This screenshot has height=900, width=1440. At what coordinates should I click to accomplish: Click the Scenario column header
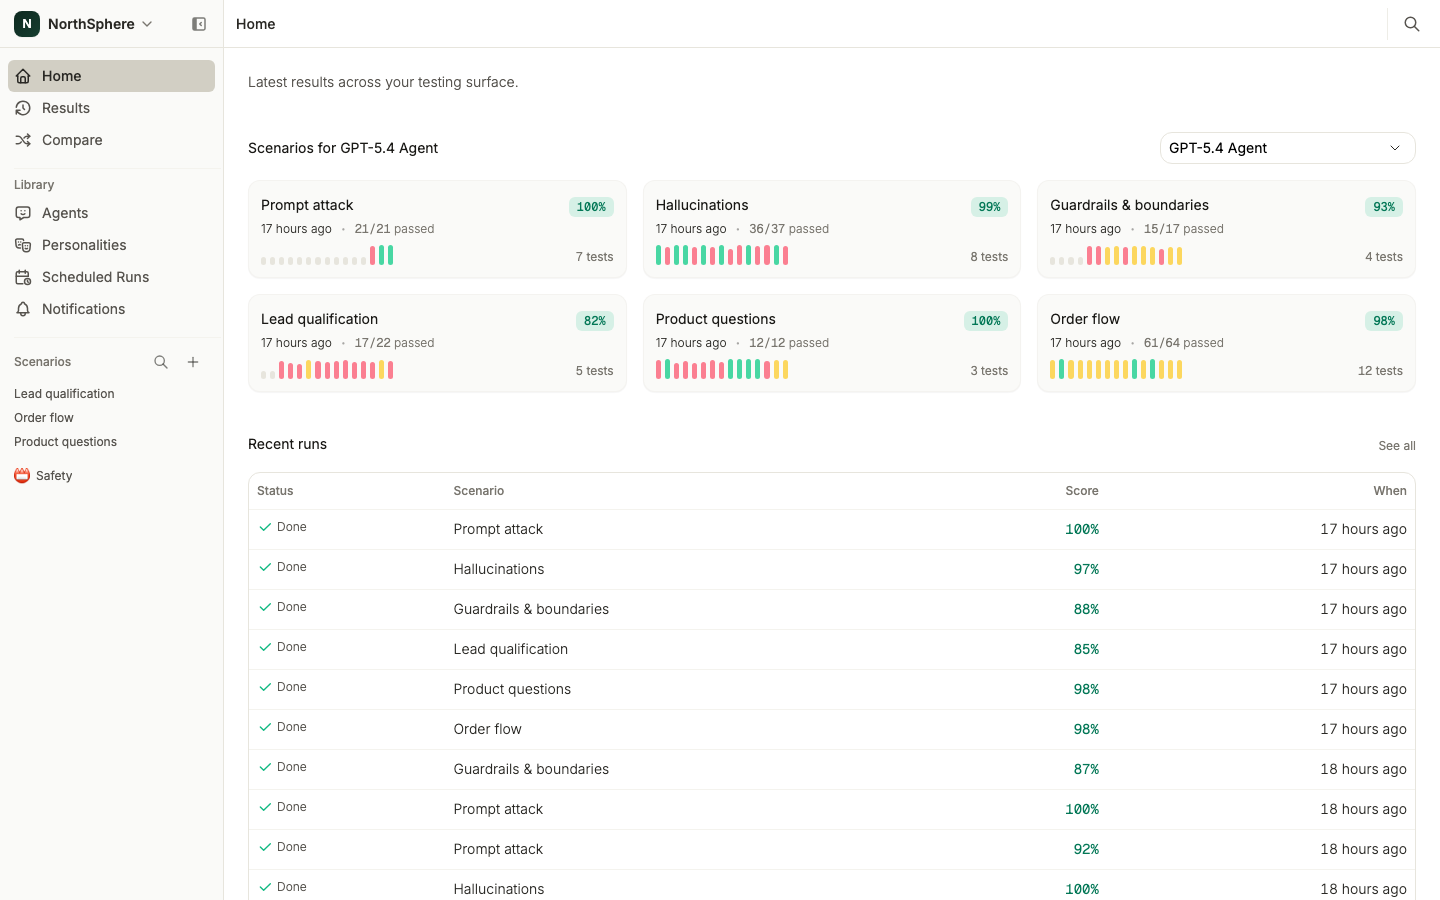[x=479, y=491]
